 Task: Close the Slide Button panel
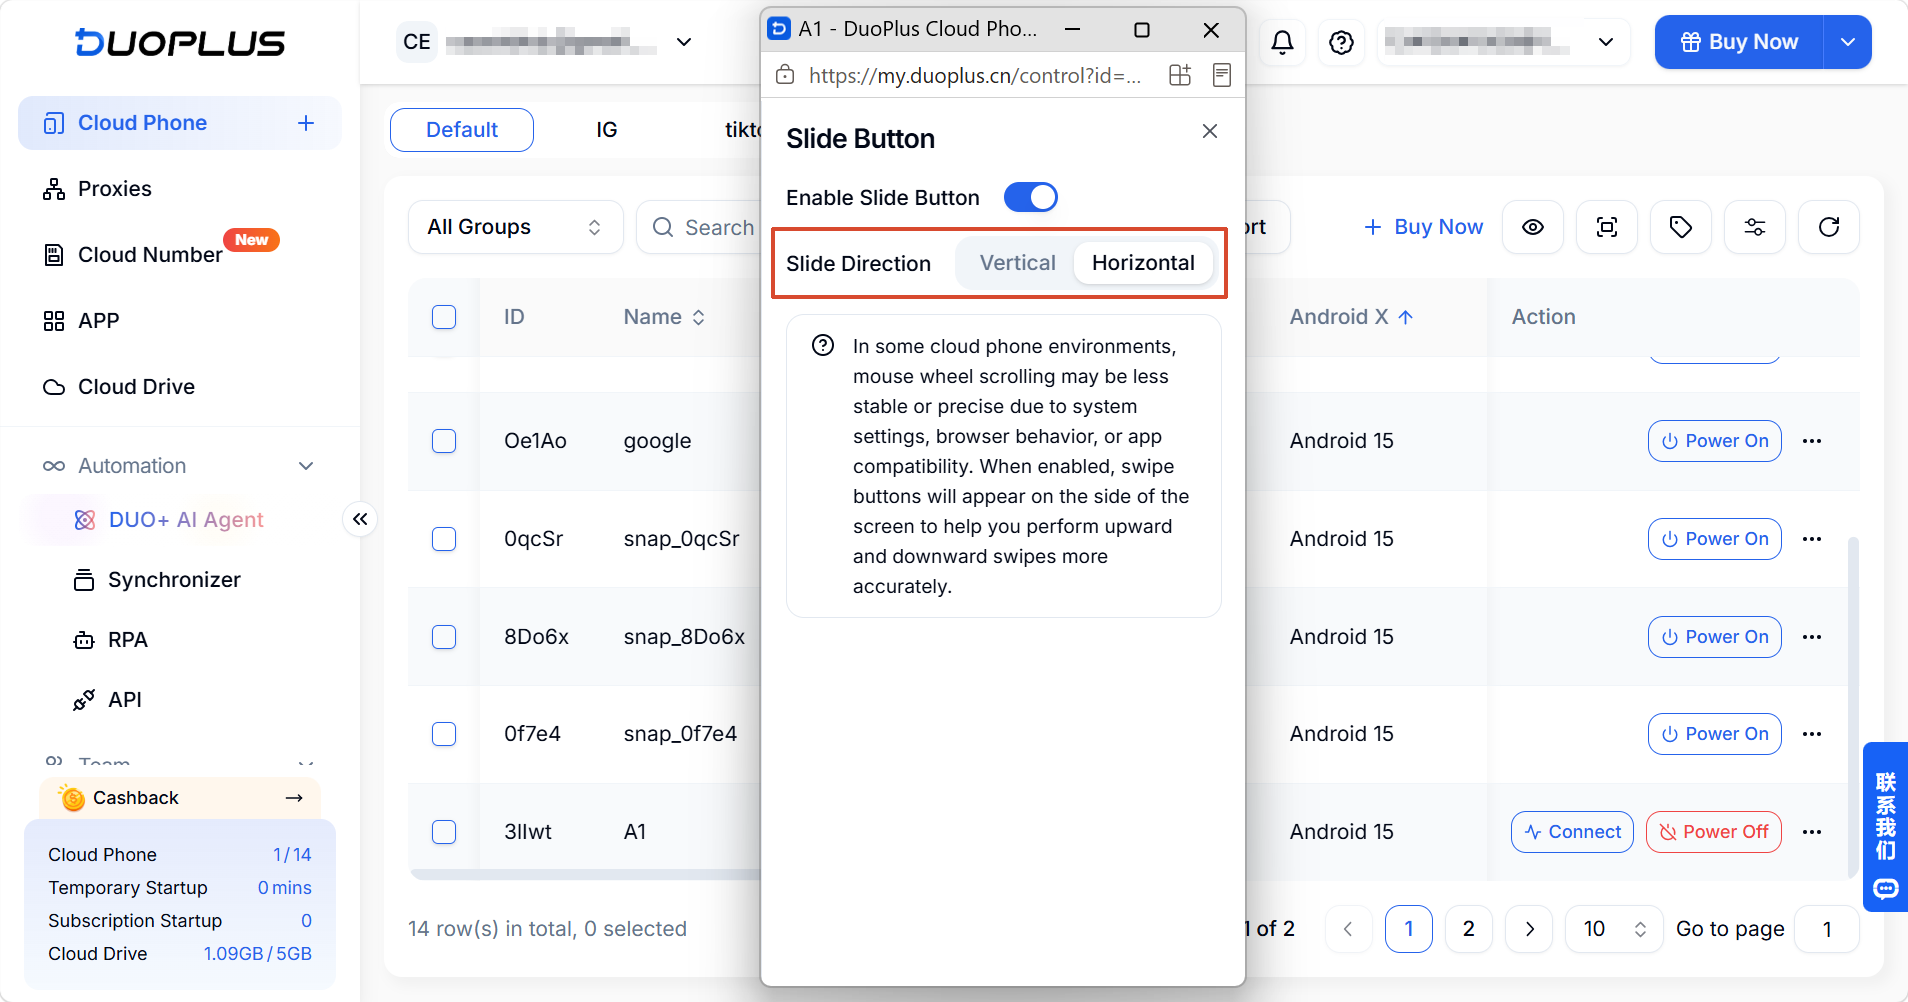(x=1210, y=131)
